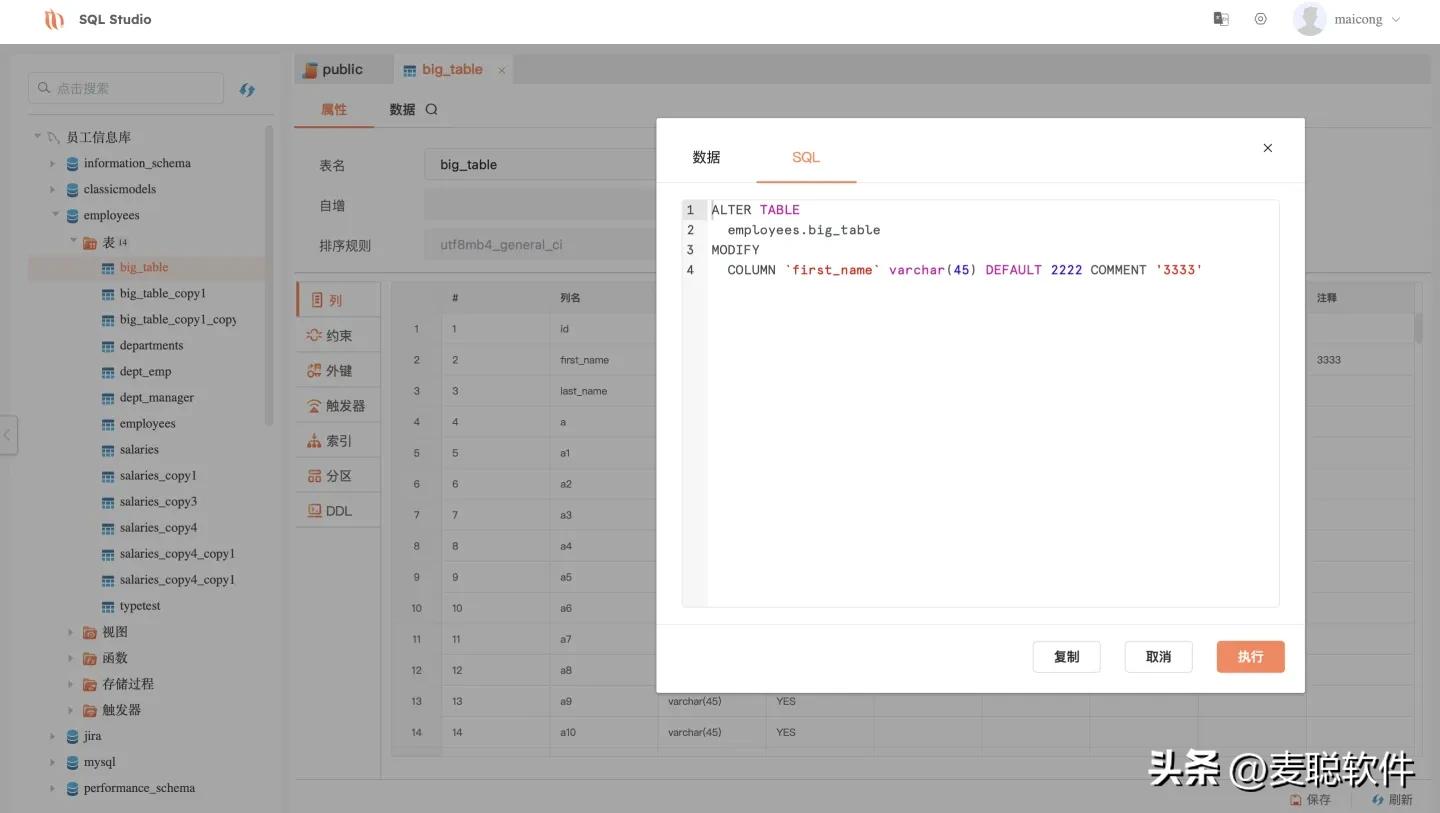
Task: Click the 取消 cancel button
Action: tap(1158, 657)
